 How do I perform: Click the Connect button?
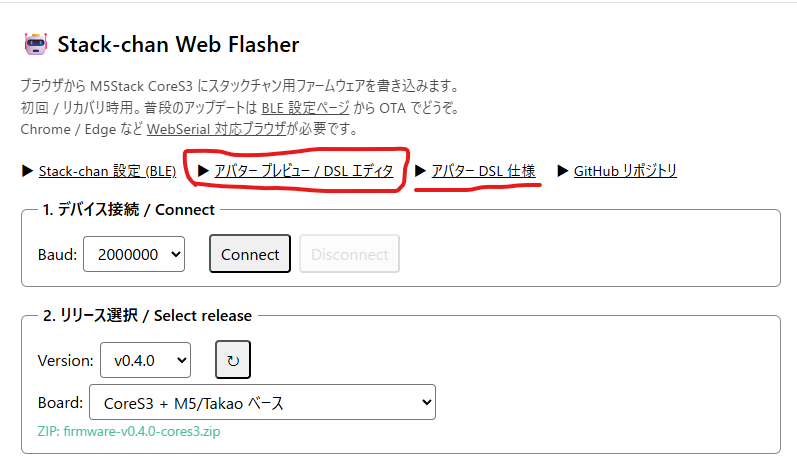click(250, 254)
